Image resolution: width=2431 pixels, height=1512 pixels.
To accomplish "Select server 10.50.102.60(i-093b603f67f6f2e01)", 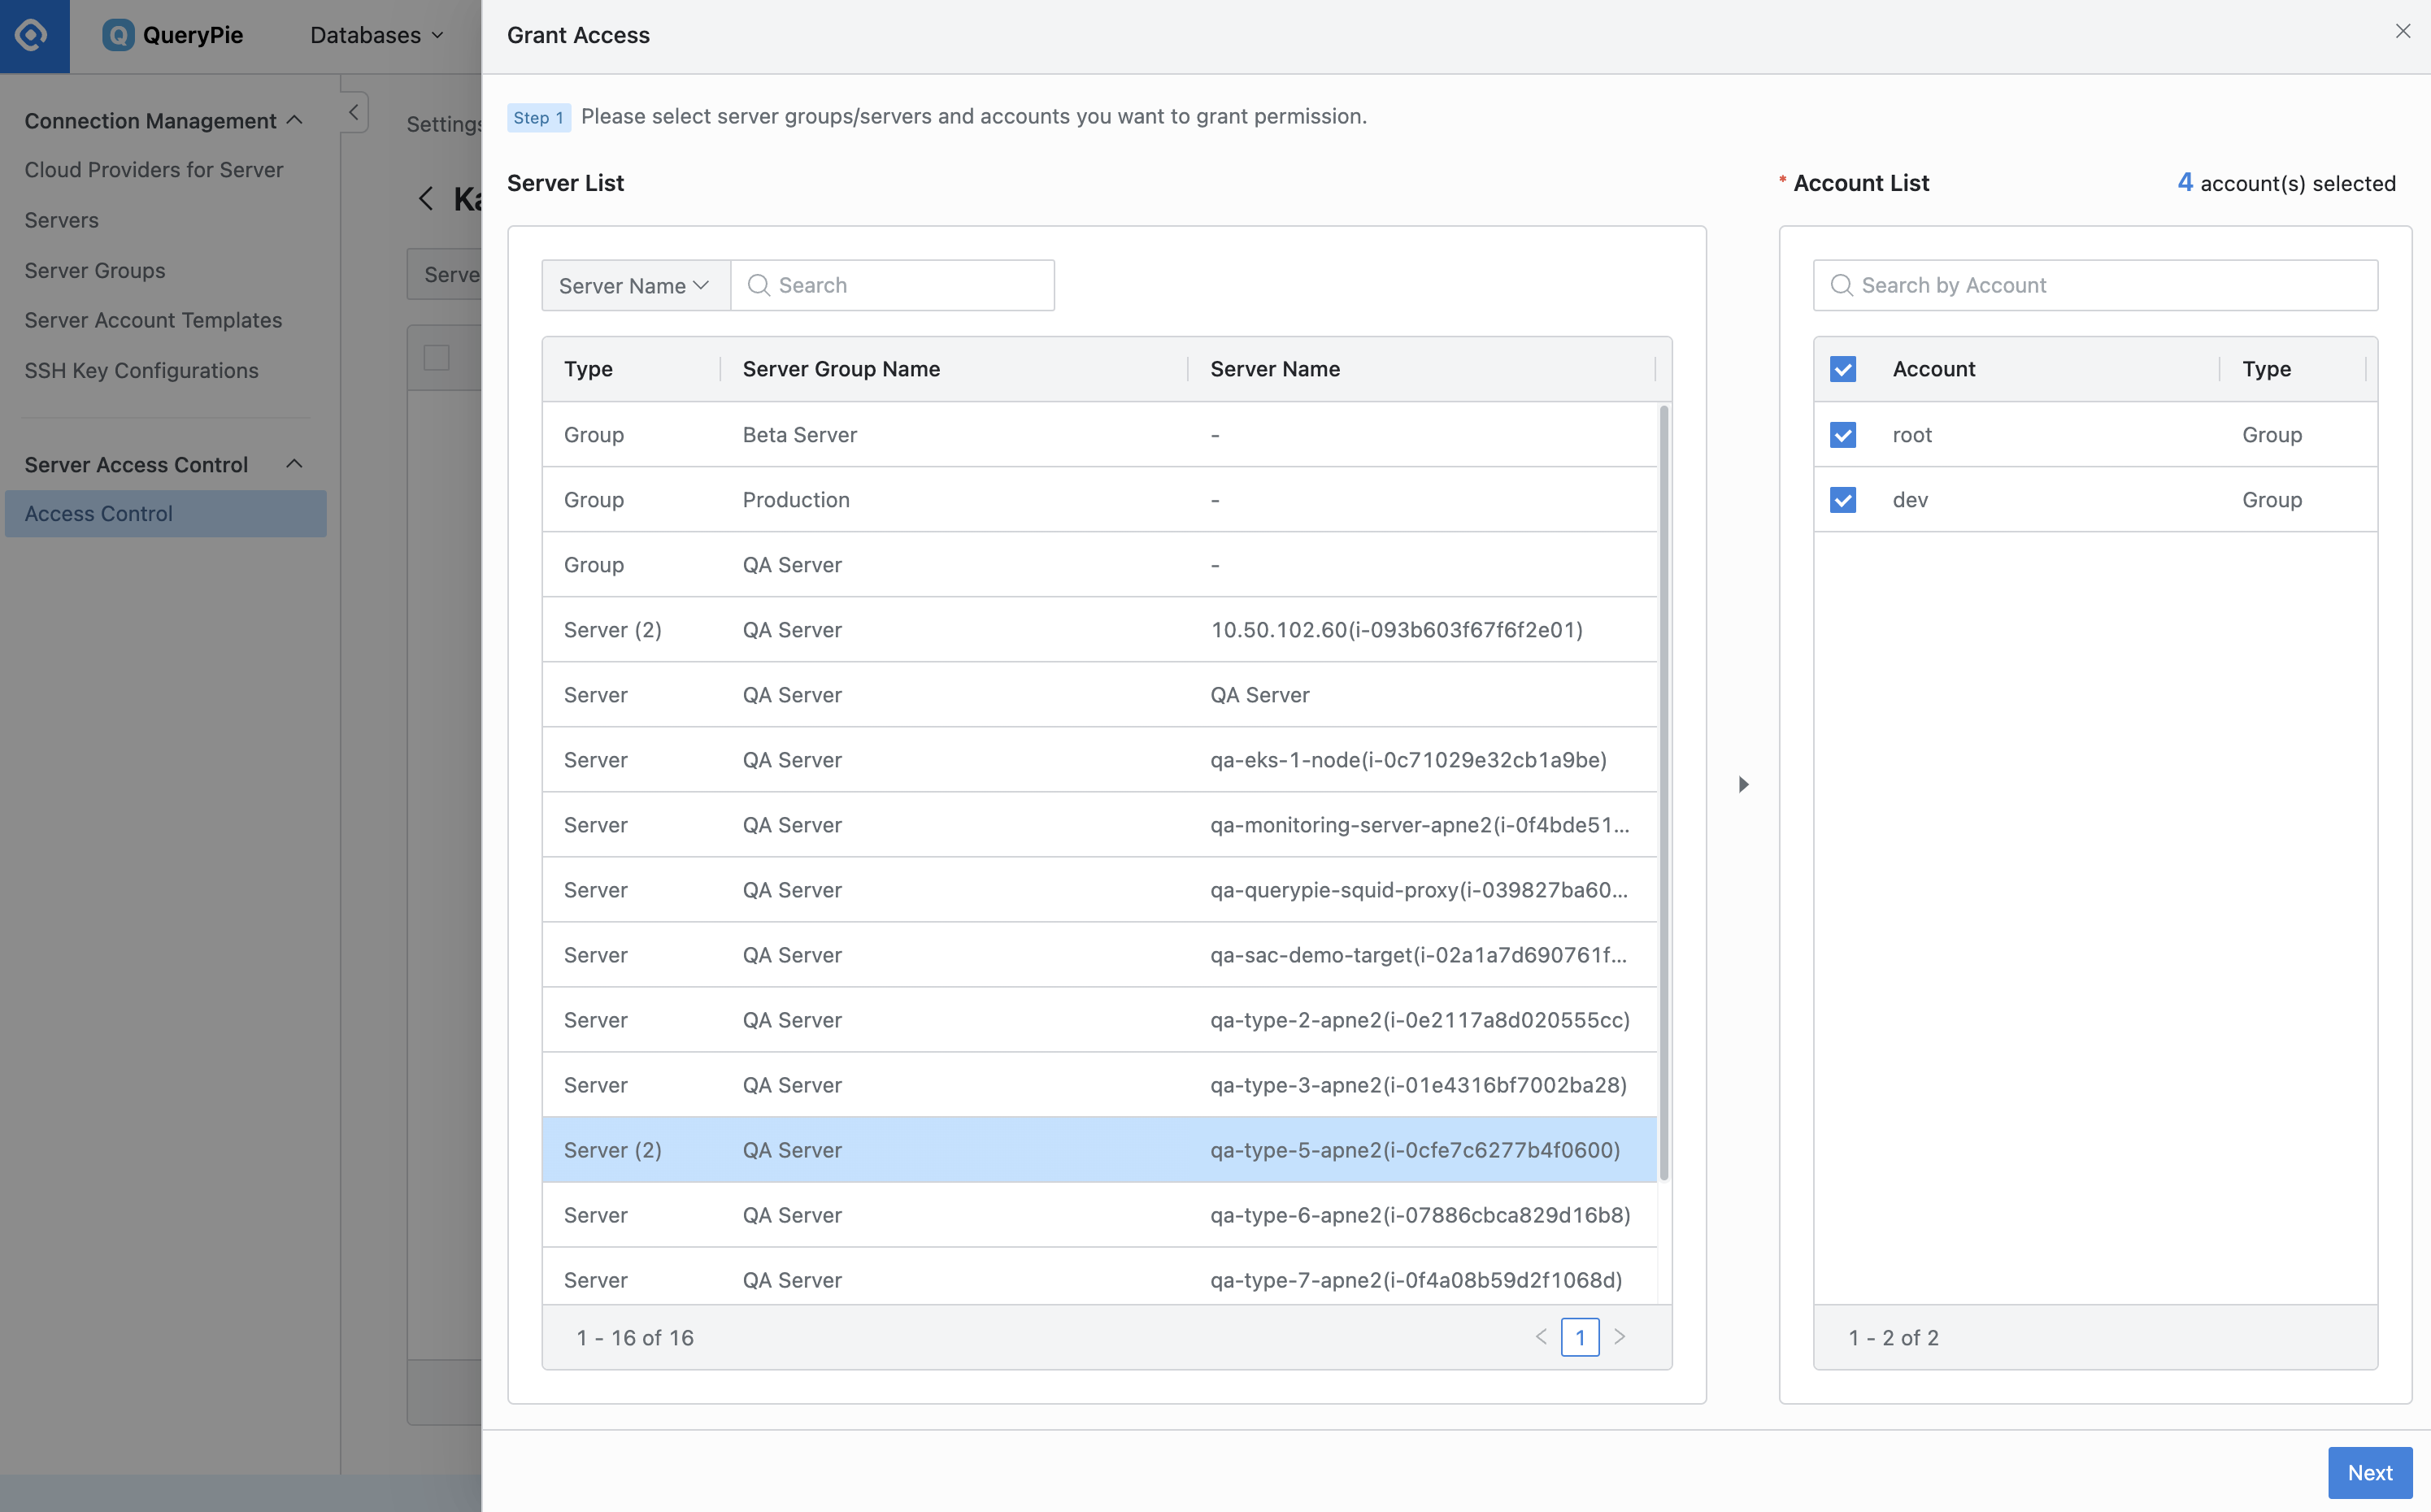I will coord(1100,630).
